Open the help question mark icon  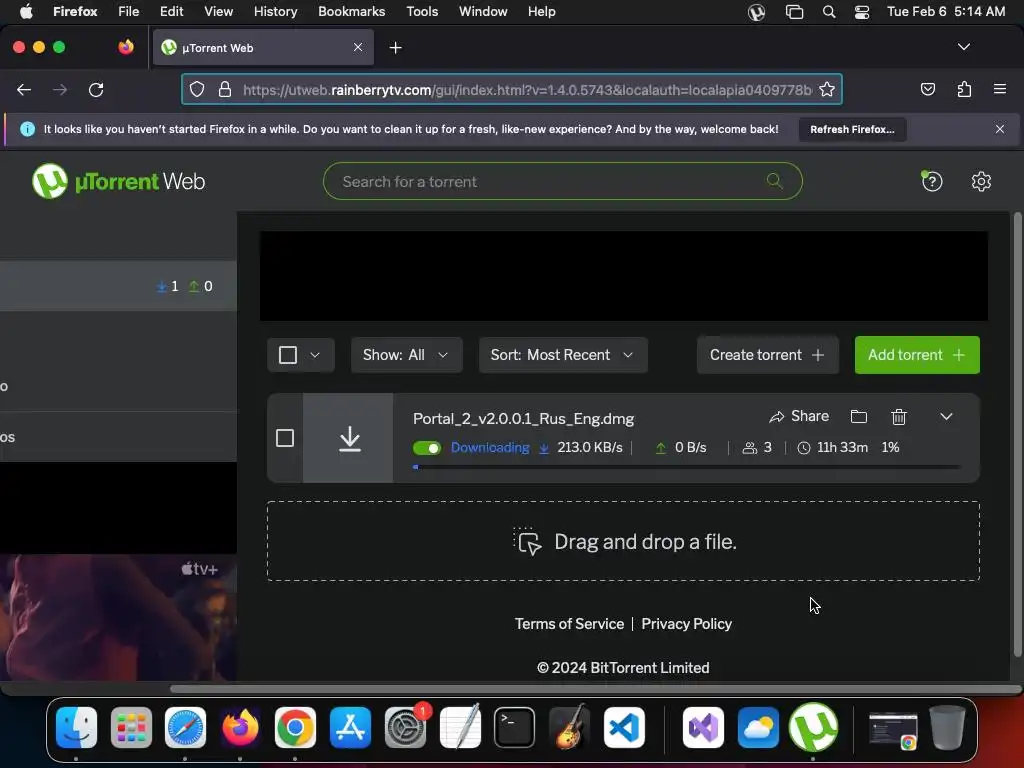pos(932,181)
